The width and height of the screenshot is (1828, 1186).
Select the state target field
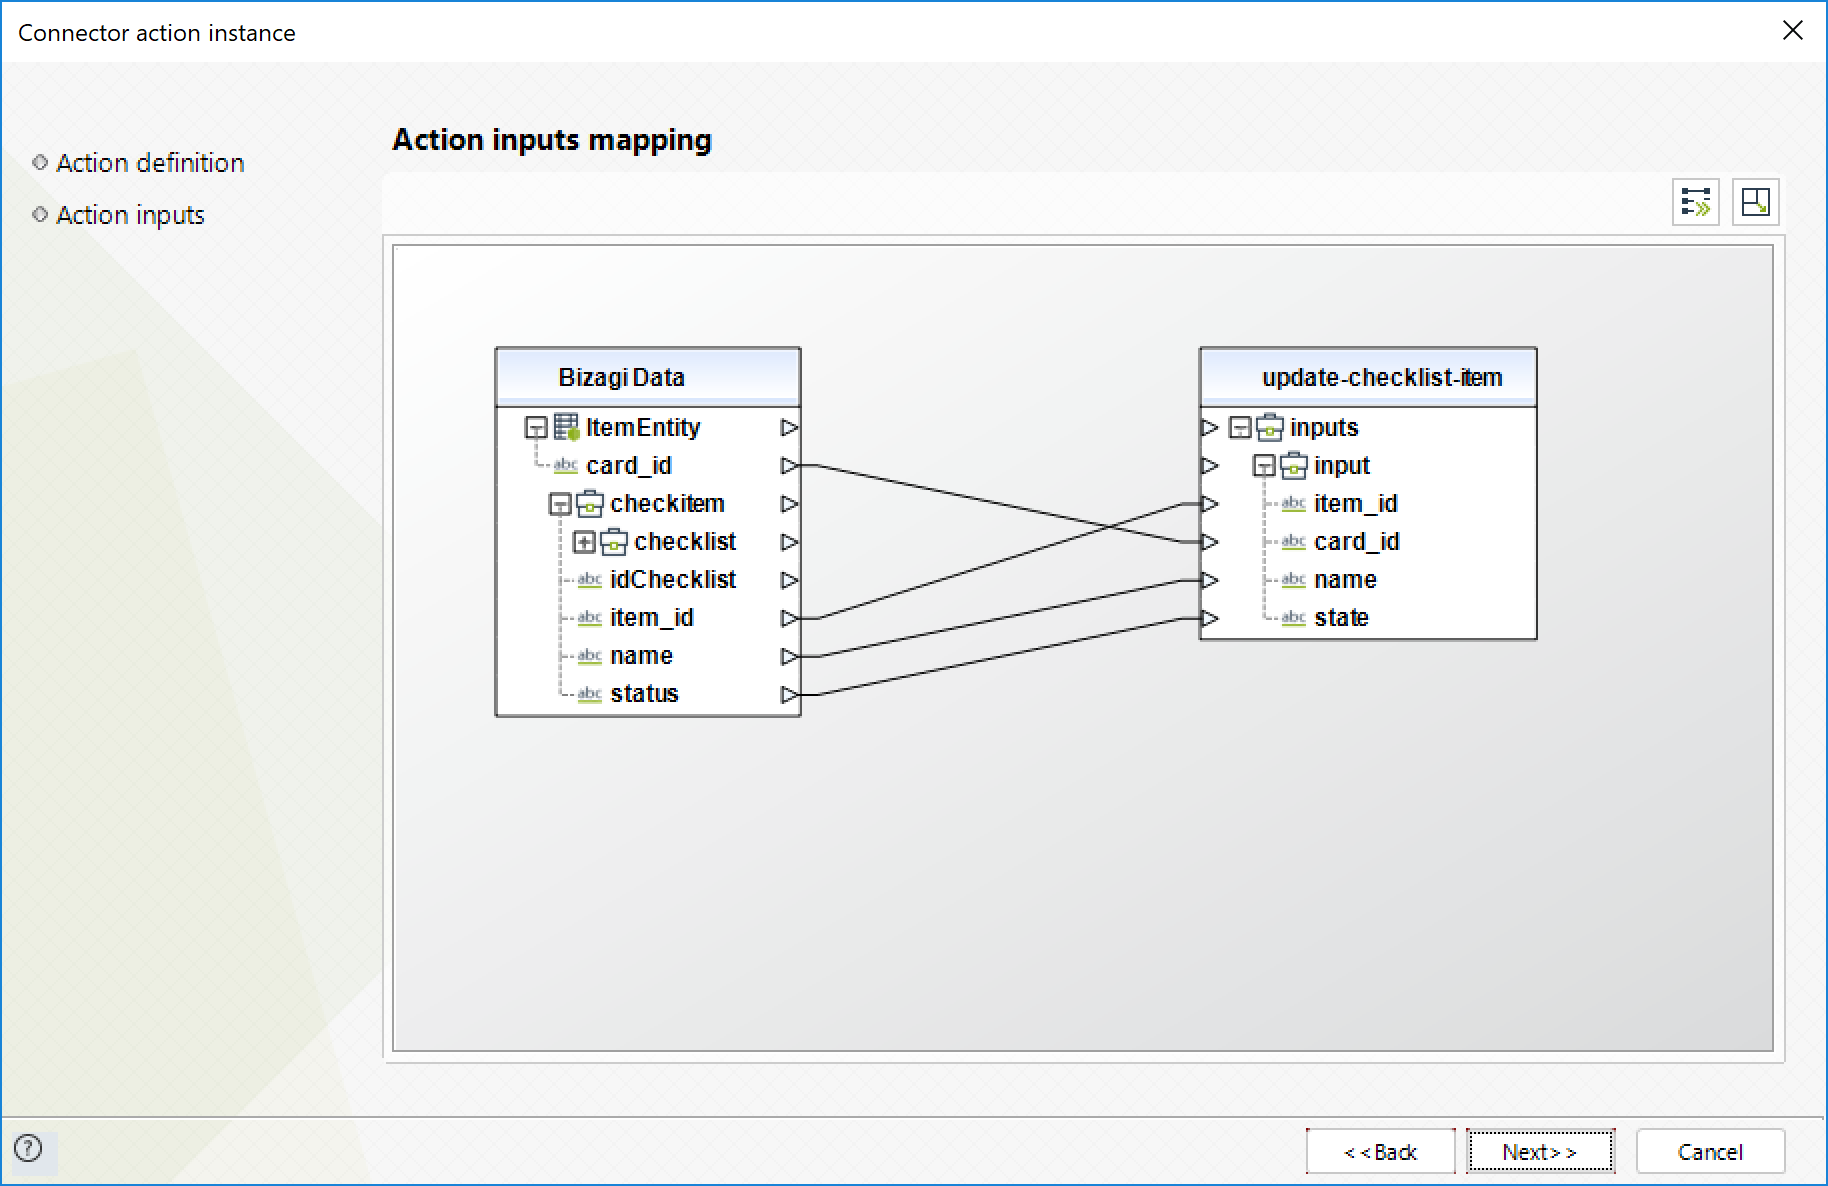(x=1341, y=618)
